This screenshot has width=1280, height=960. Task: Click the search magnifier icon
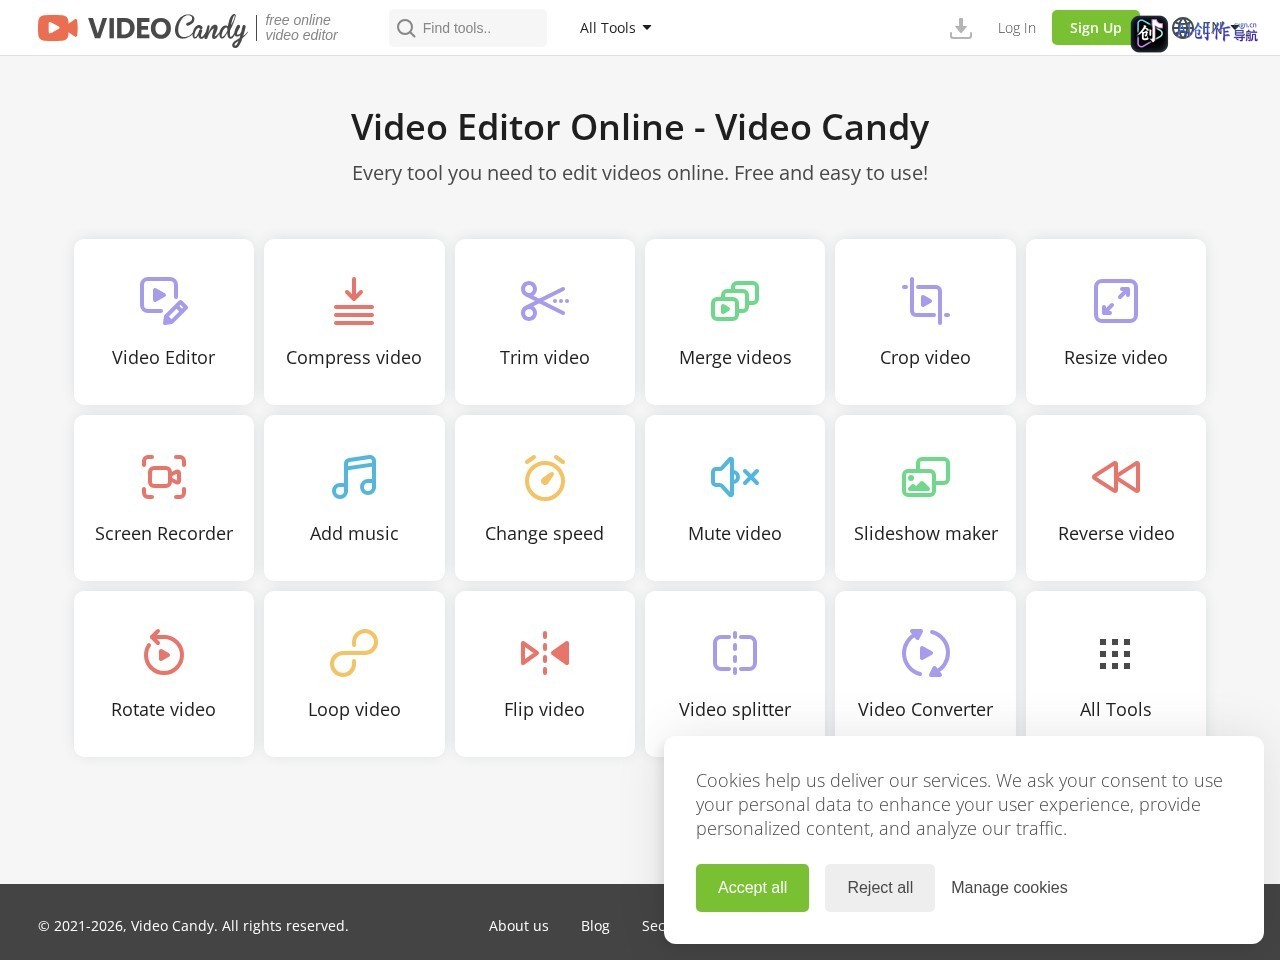(x=406, y=28)
